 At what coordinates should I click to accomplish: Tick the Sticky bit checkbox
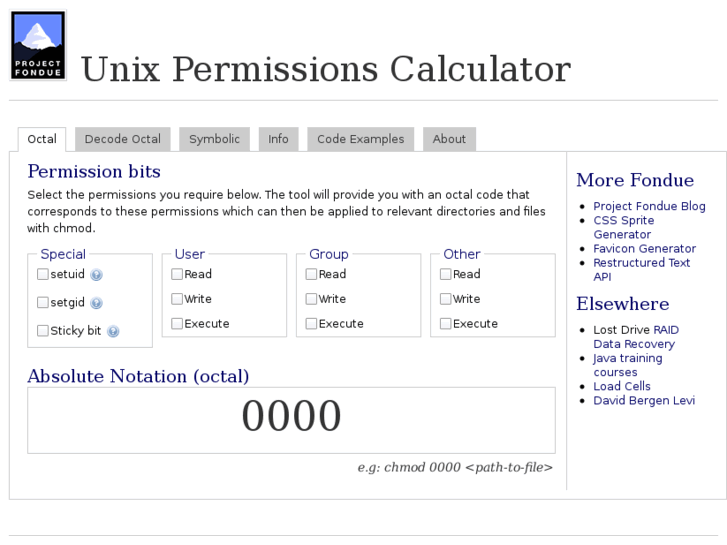click(43, 331)
